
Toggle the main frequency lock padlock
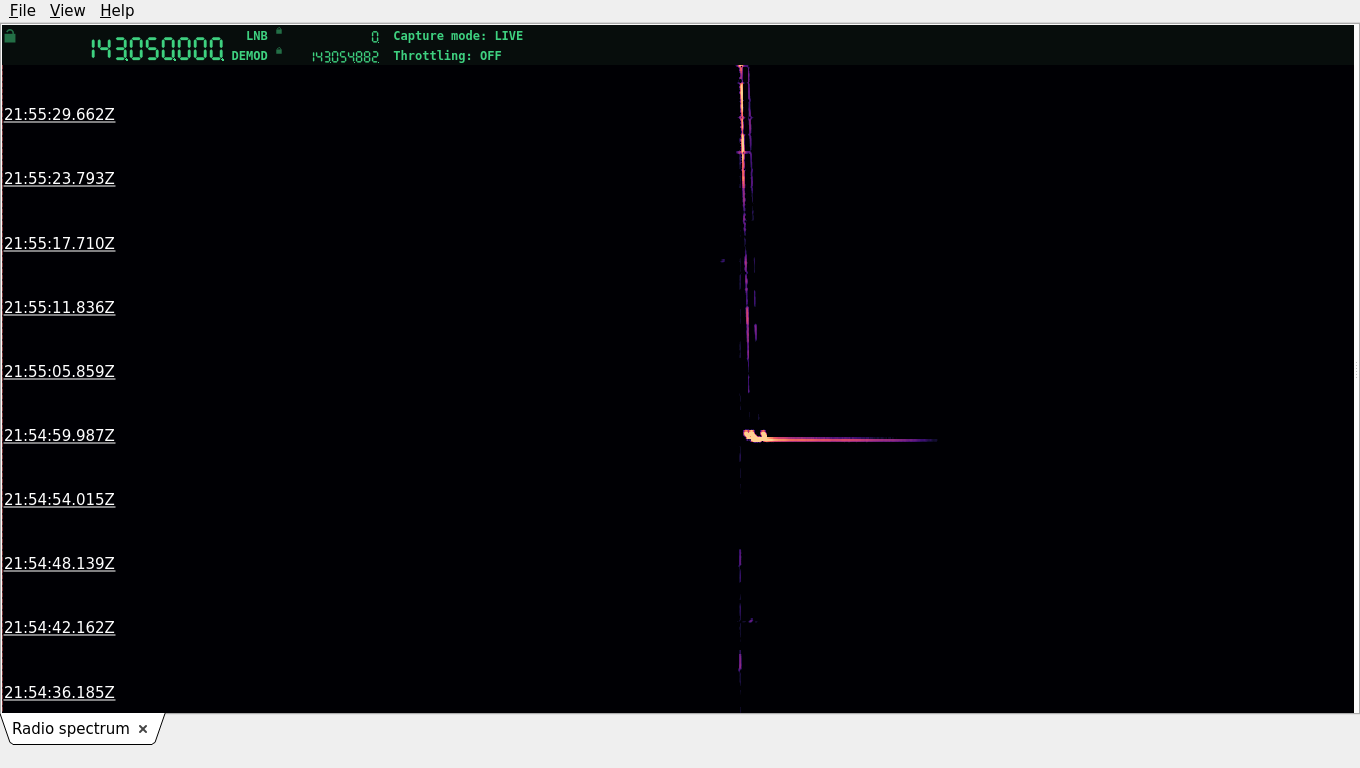pyautogui.click(x=10, y=36)
